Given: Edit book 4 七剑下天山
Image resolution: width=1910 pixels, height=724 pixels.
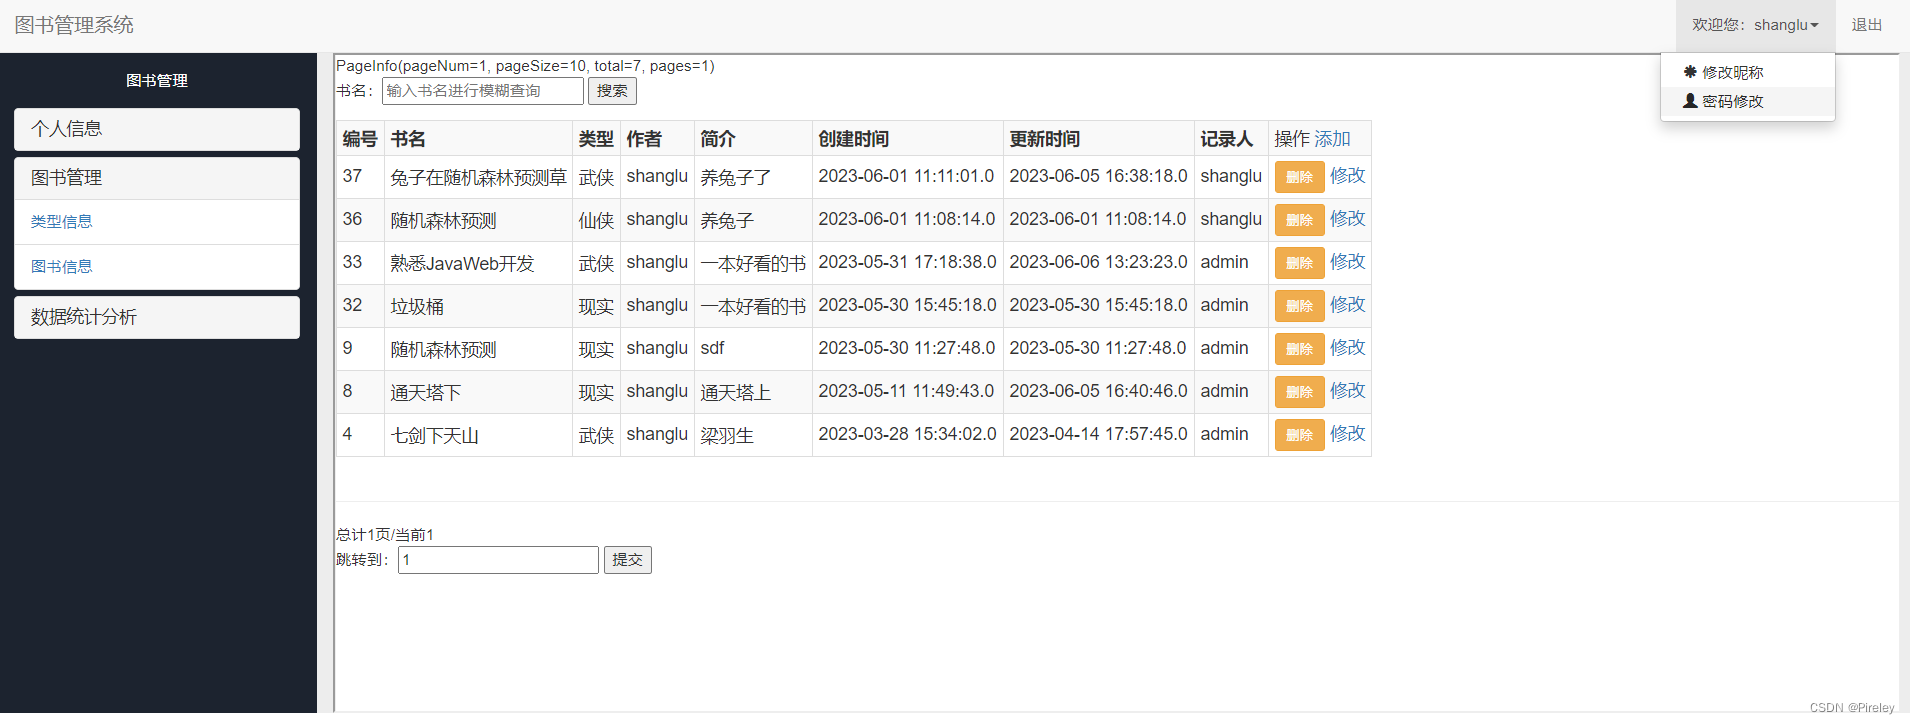Looking at the screenshot, I should 1347,434.
